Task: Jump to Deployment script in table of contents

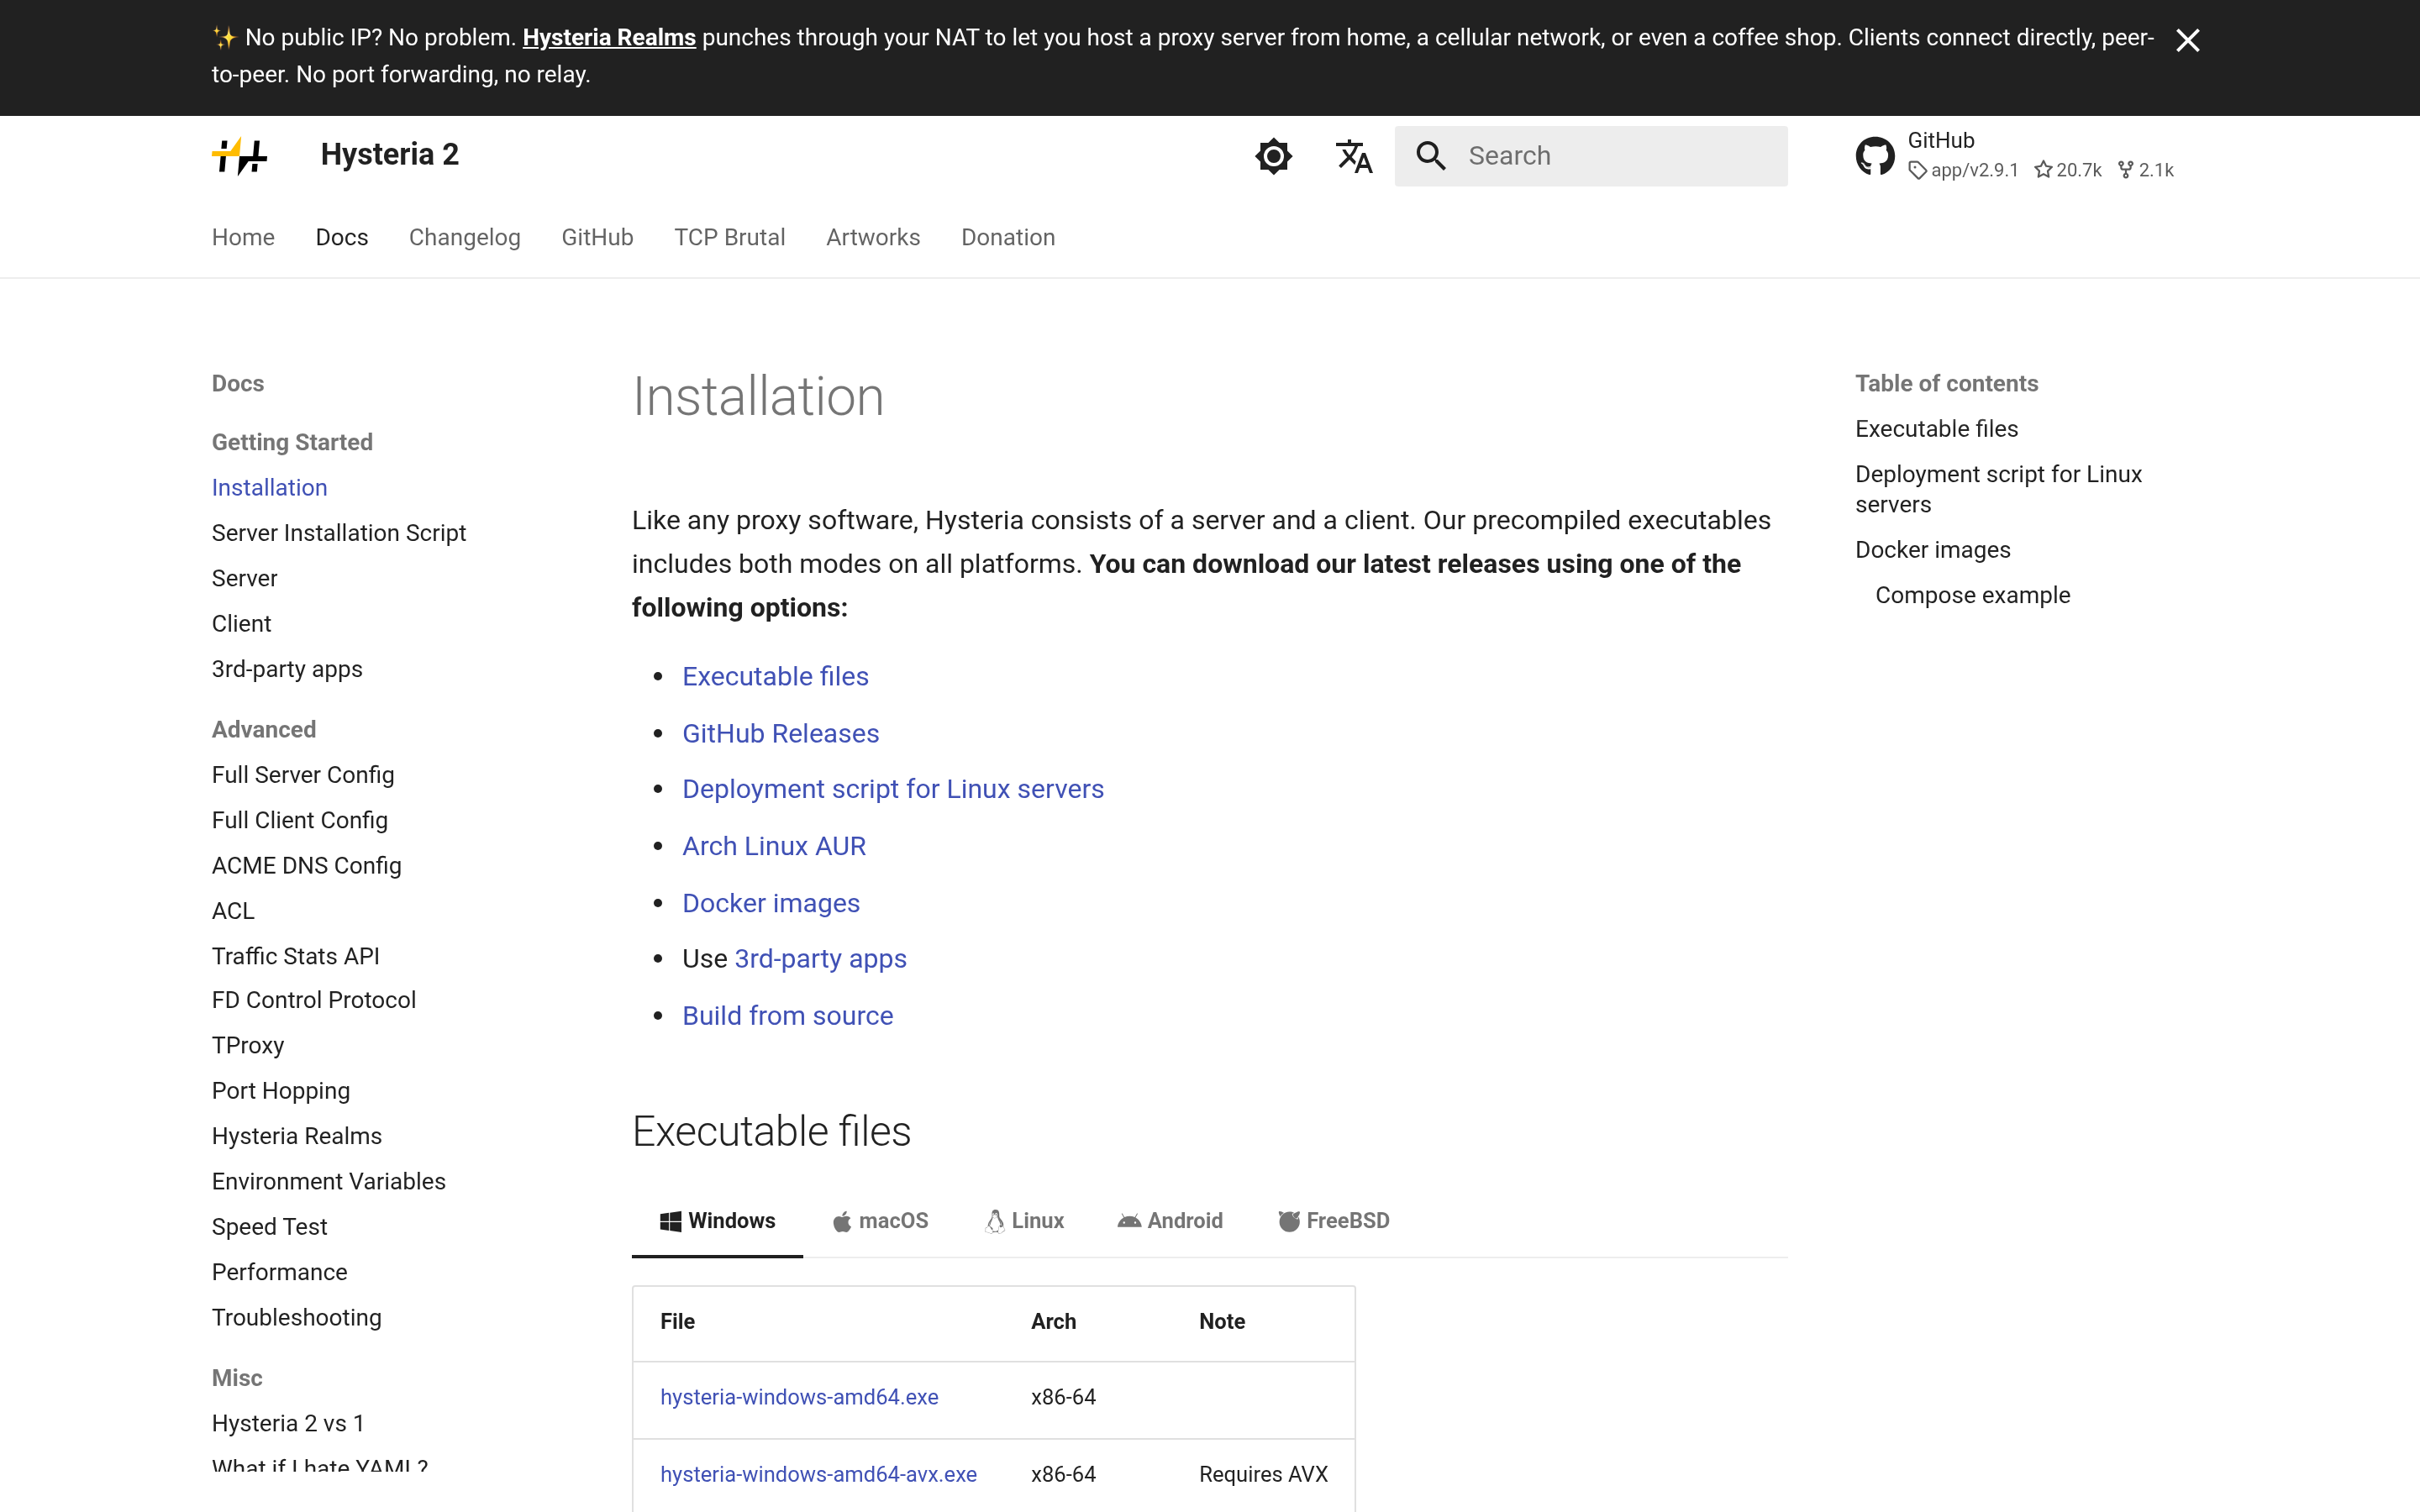Action: tap(1998, 489)
